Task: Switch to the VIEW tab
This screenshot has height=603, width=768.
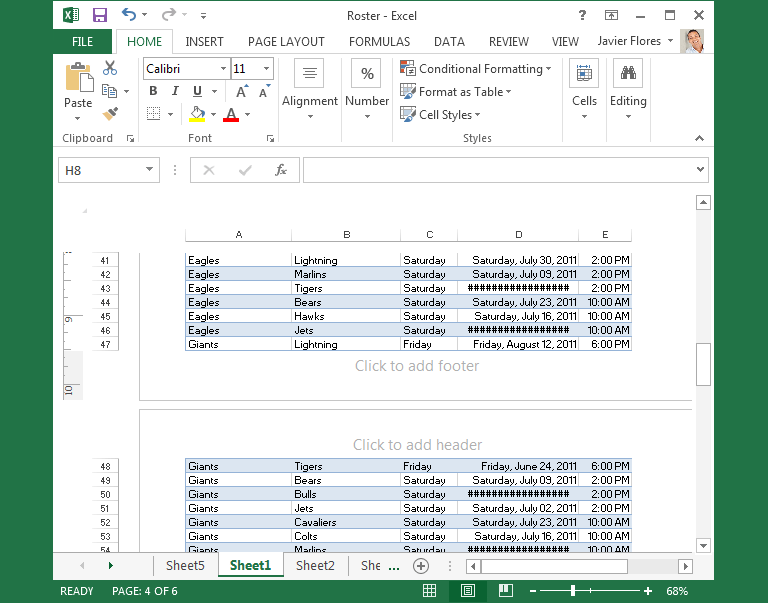Action: [x=565, y=42]
